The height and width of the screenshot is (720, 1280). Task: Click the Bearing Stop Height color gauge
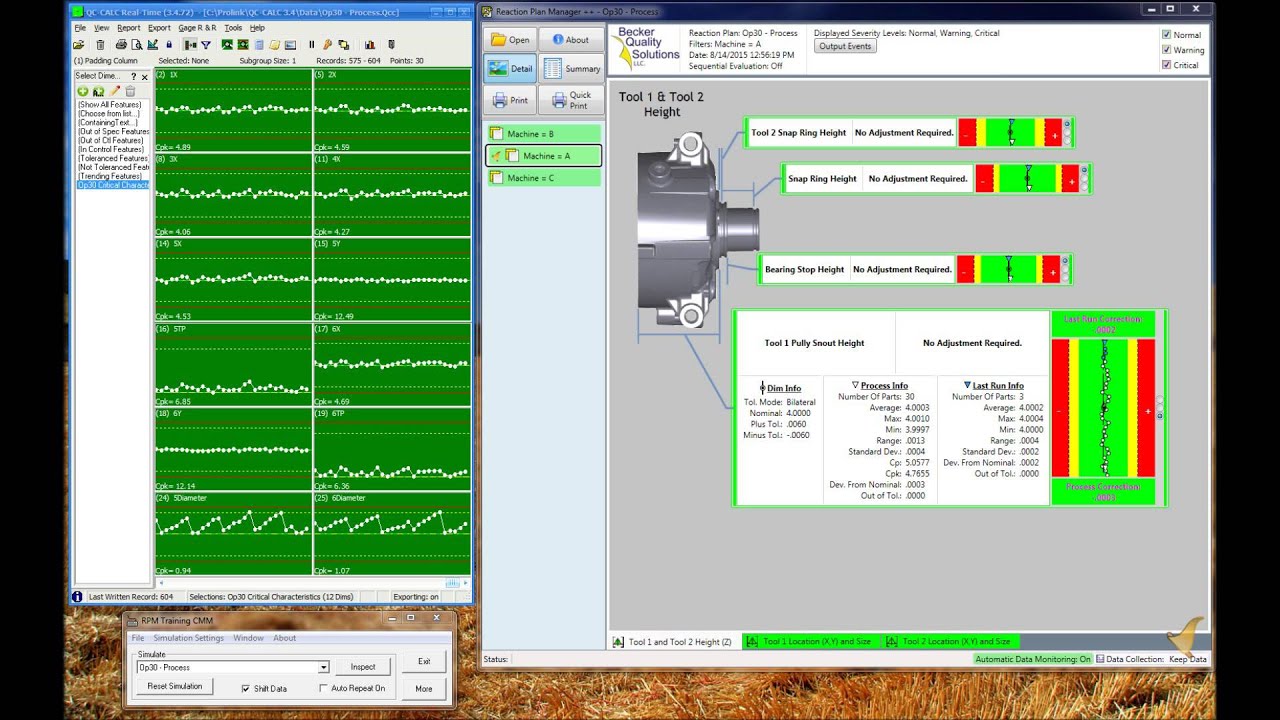1008,269
